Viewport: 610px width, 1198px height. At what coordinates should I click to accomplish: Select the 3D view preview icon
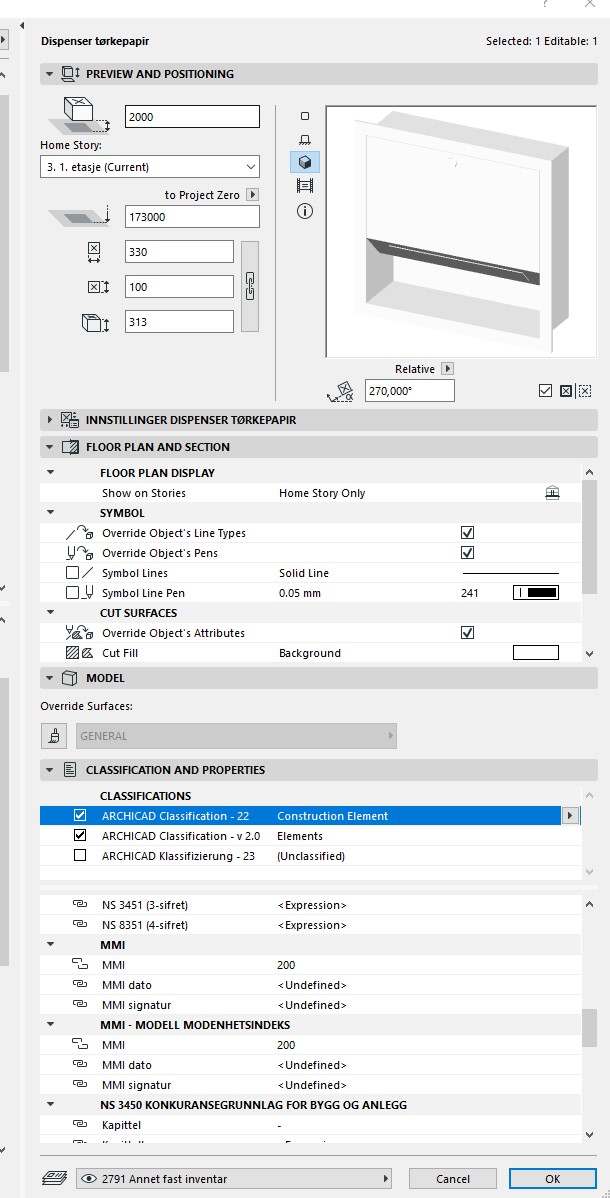tap(305, 162)
